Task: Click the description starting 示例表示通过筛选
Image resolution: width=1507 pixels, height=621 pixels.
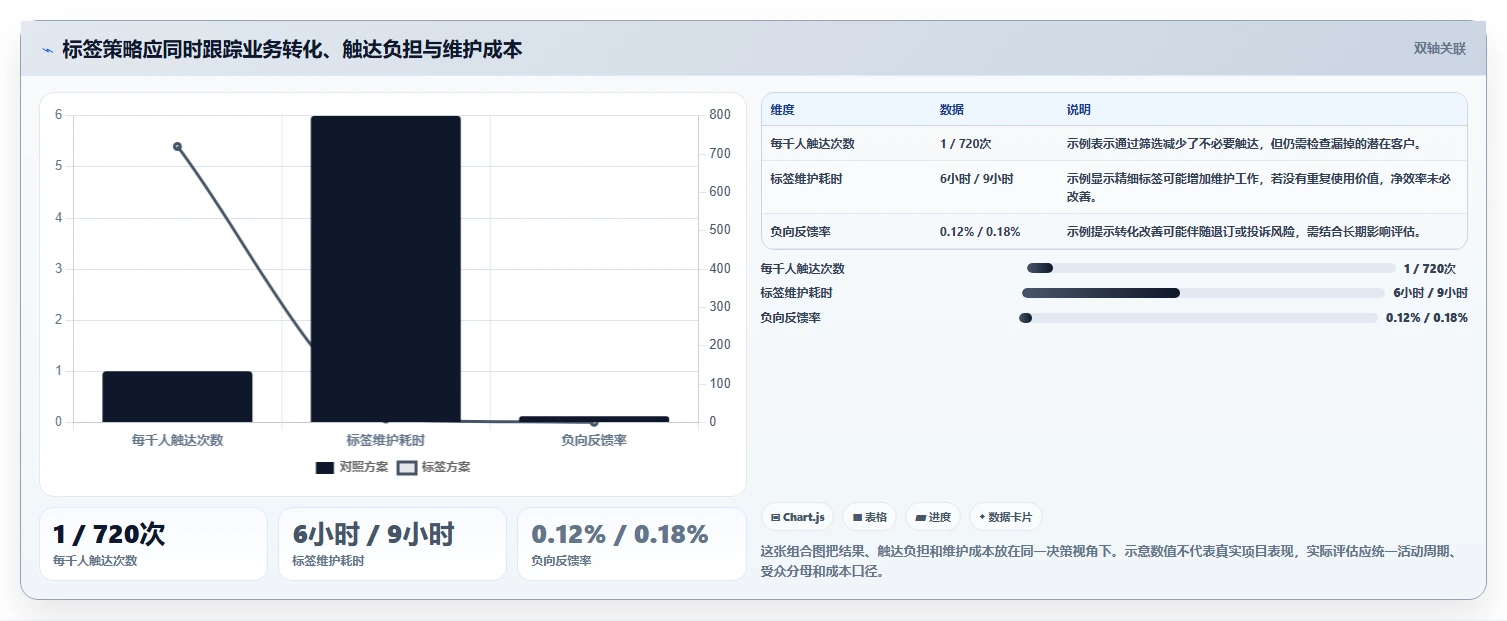Action: 1245,144
